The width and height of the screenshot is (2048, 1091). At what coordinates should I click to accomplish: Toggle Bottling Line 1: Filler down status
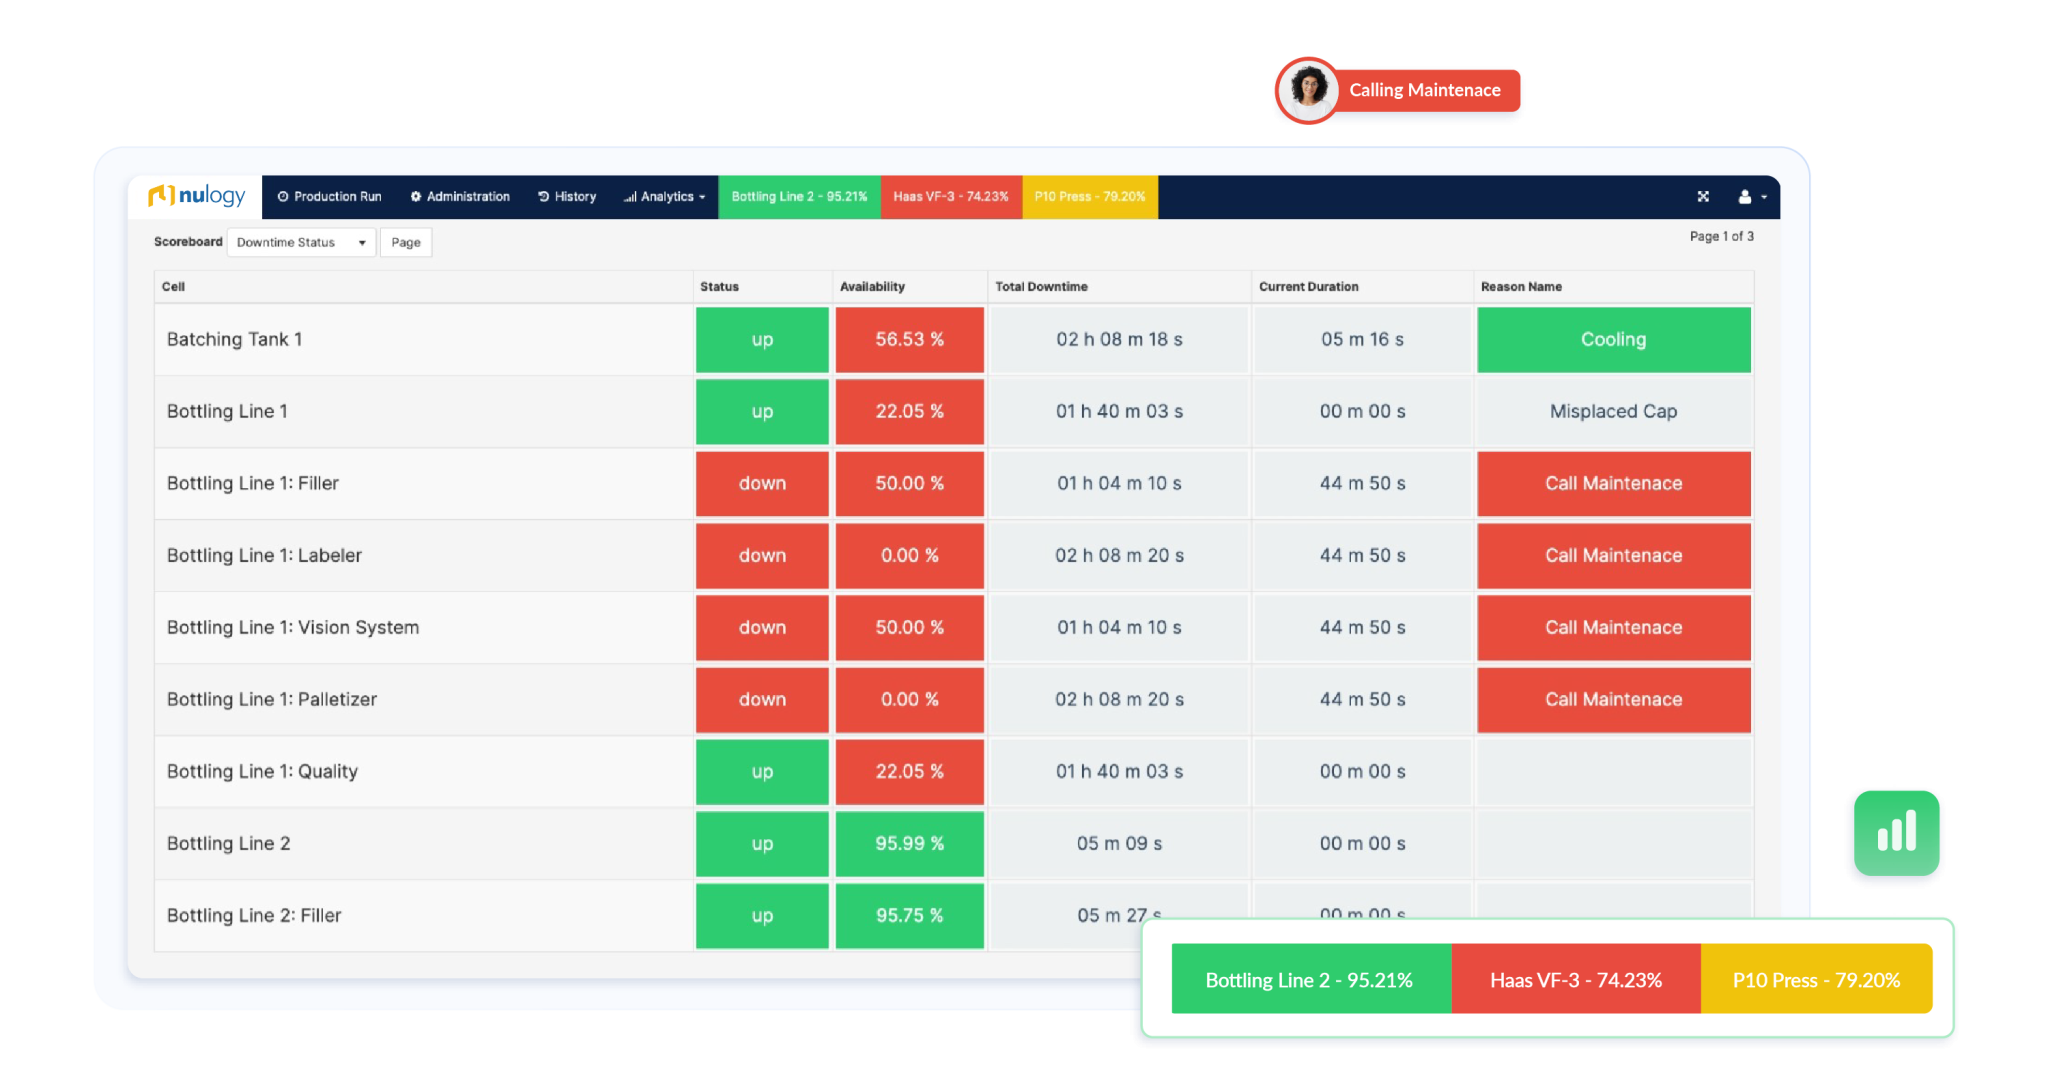761,483
